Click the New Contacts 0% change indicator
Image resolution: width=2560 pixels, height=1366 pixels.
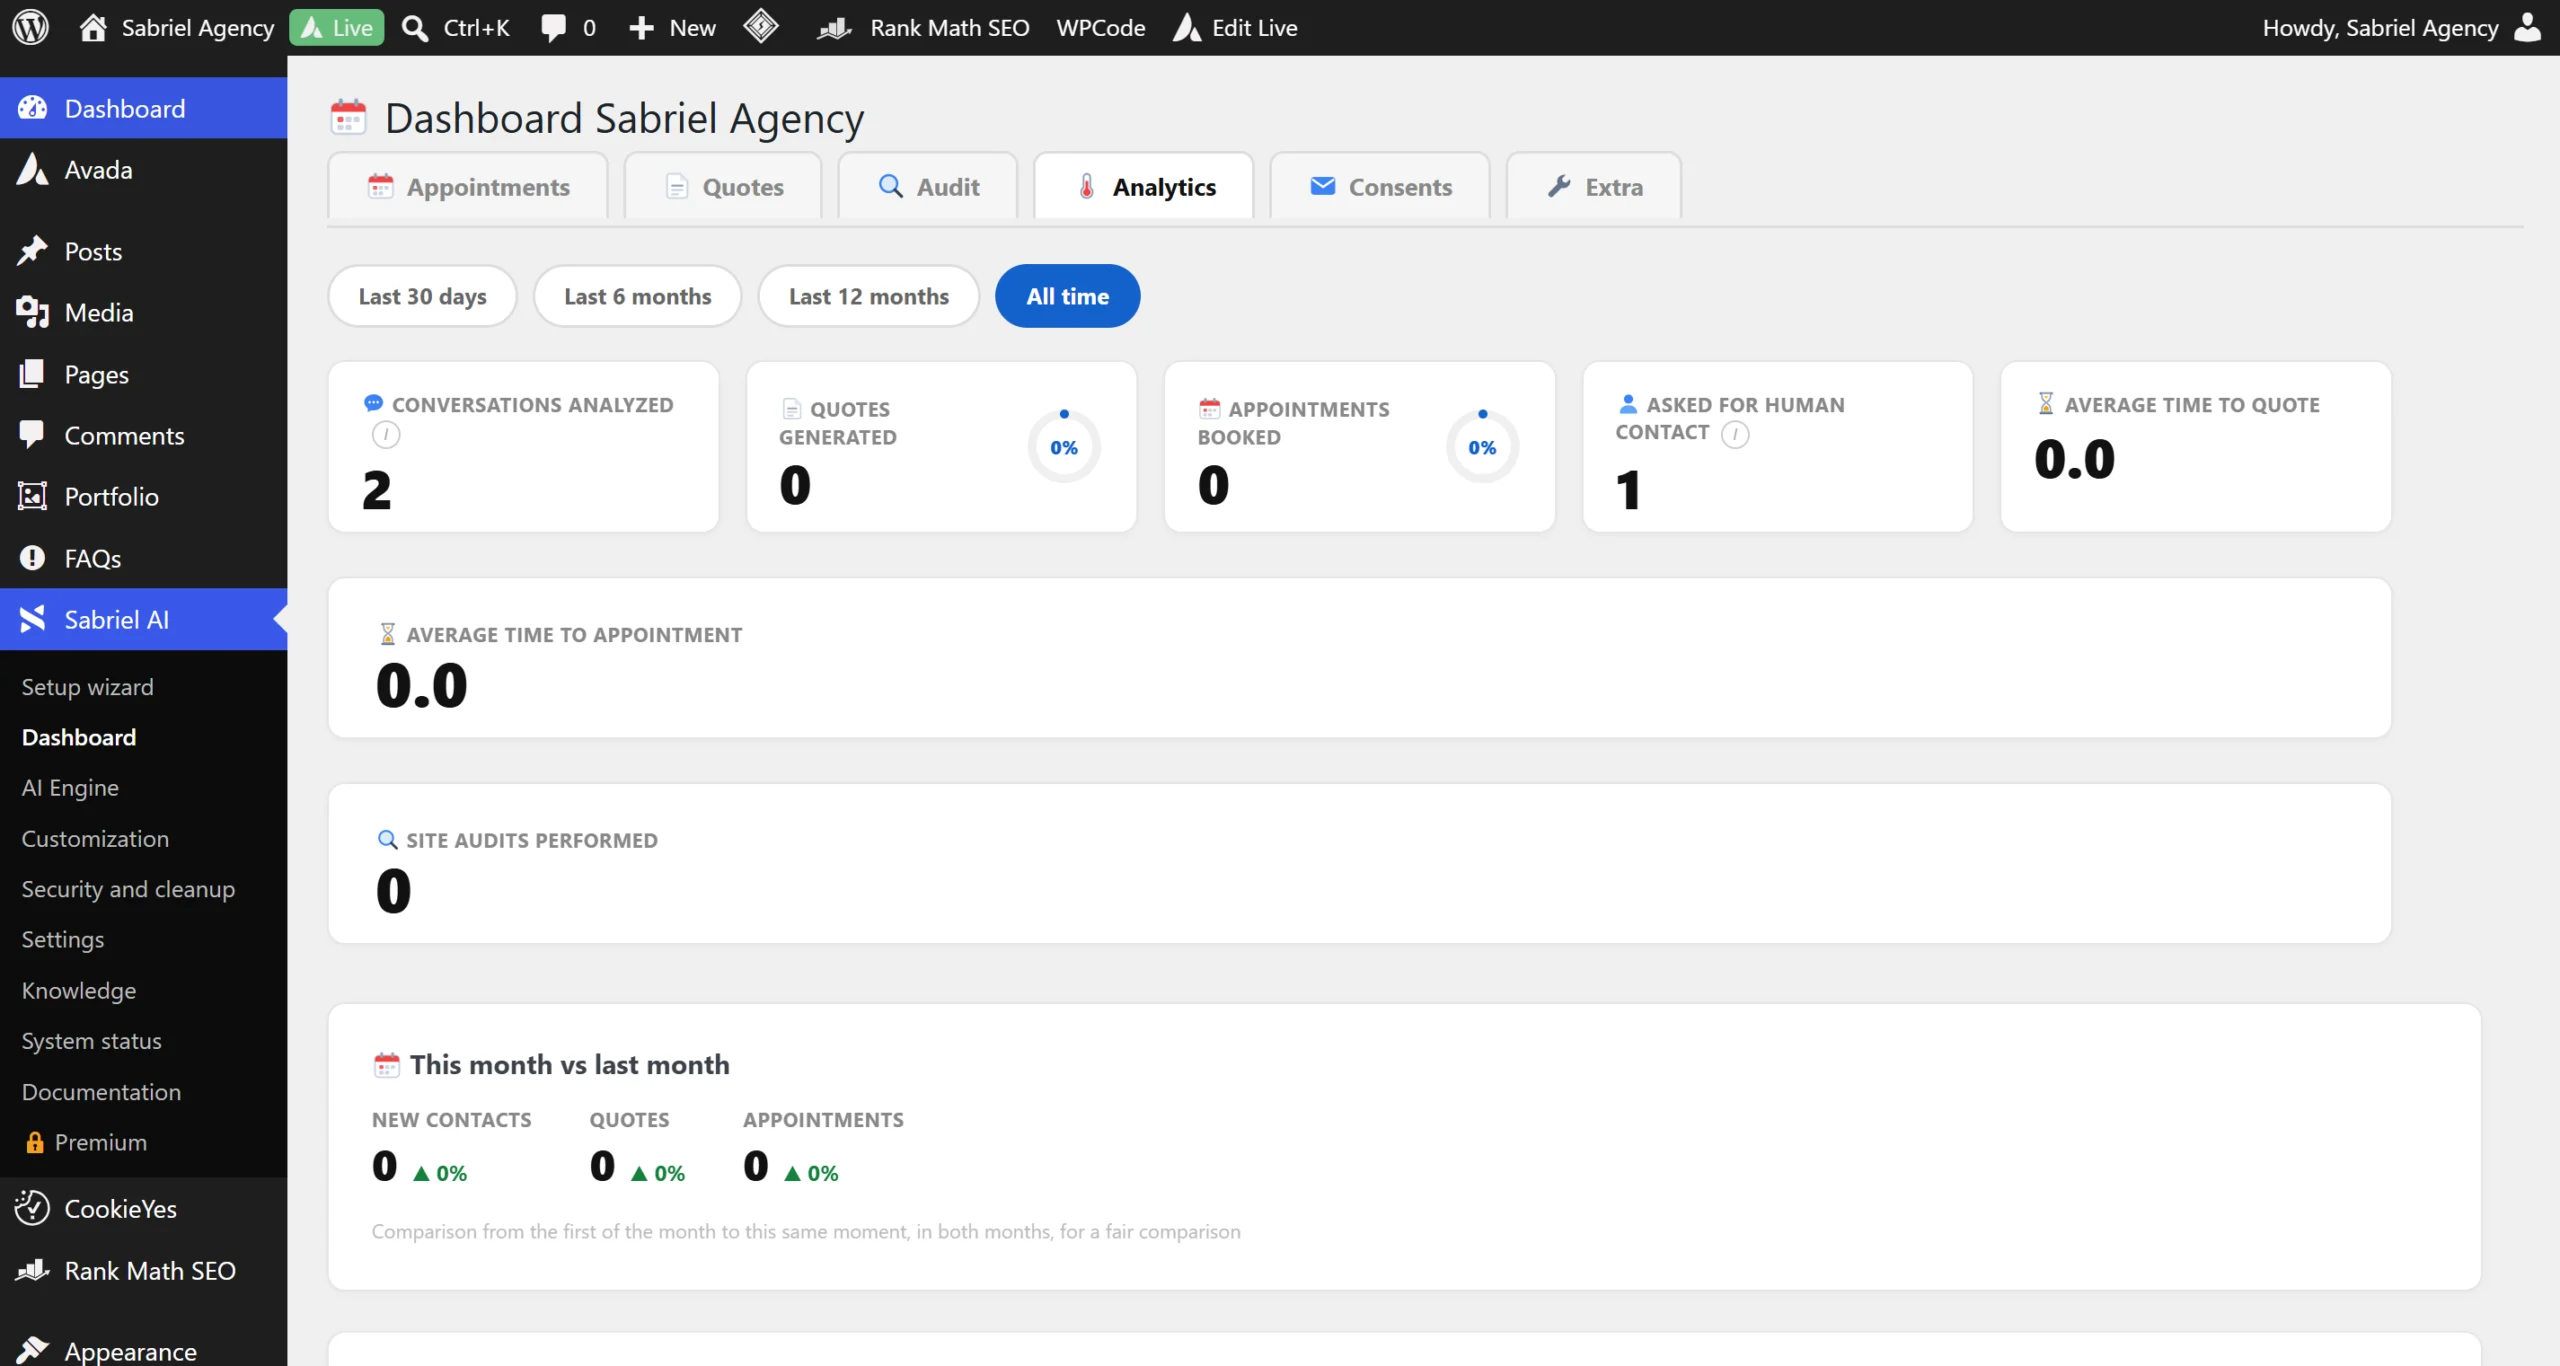point(440,1173)
